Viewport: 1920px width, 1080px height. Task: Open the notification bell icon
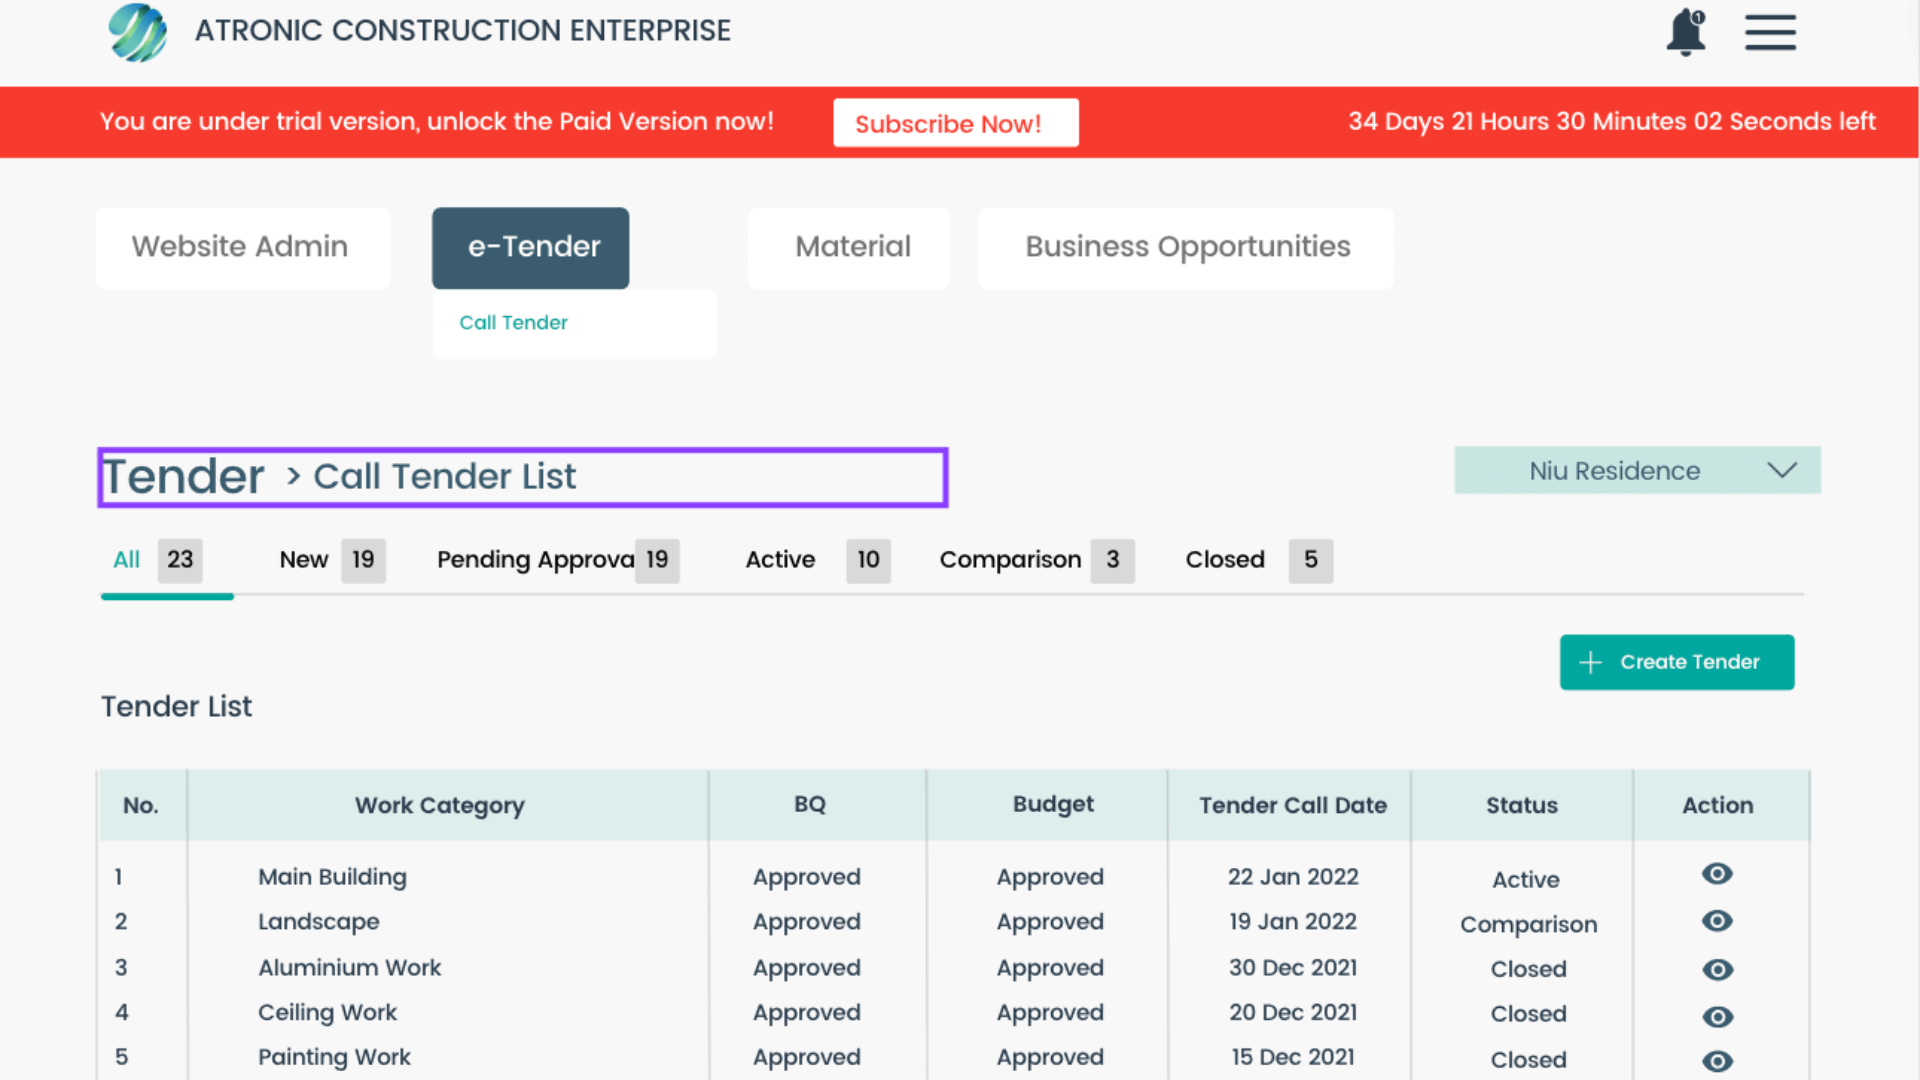point(1685,32)
